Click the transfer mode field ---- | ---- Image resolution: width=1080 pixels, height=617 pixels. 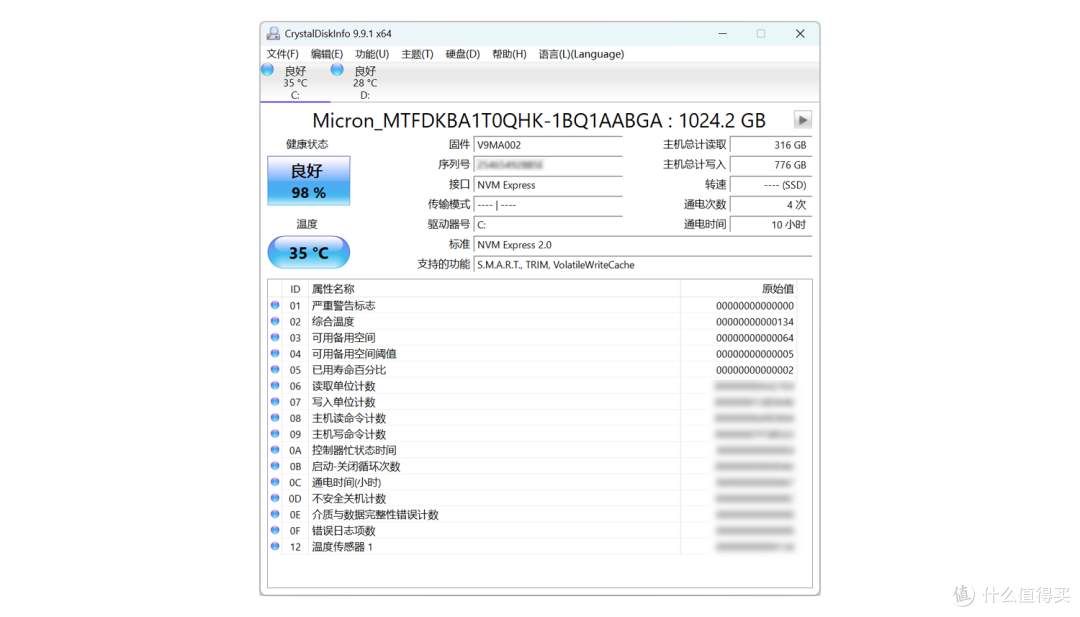point(548,205)
